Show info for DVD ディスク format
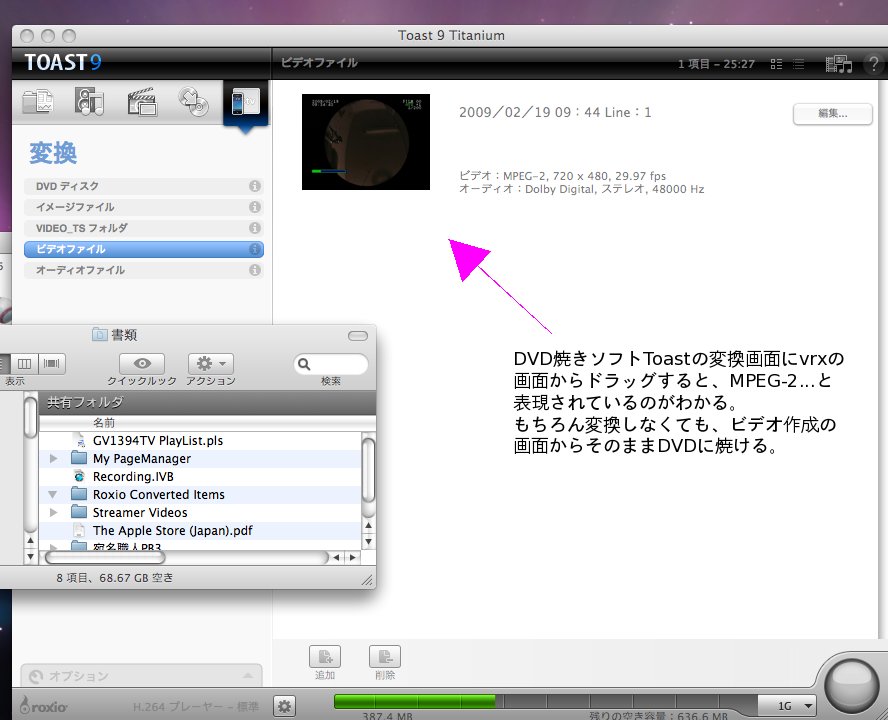Image resolution: width=888 pixels, height=720 pixels. click(255, 186)
